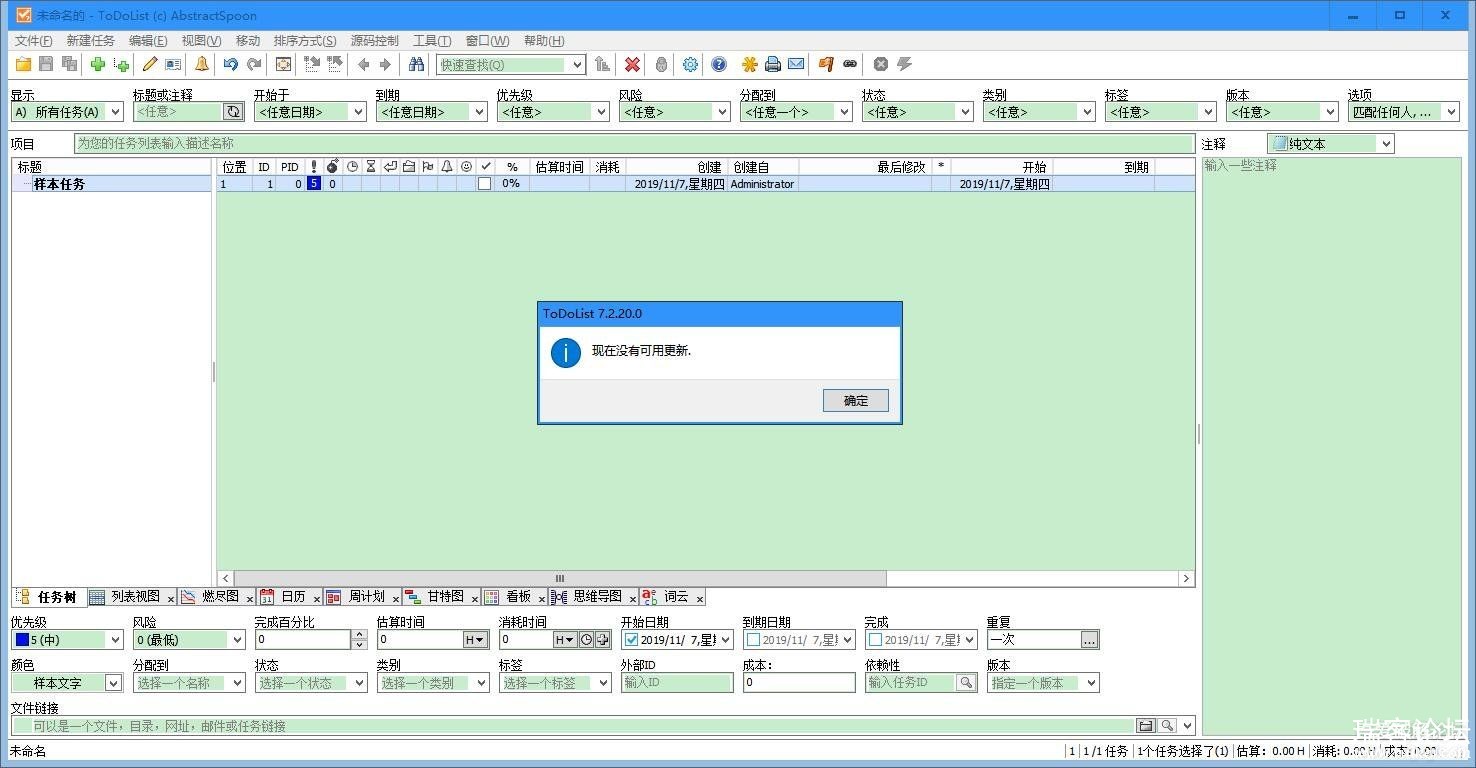Close the 词云 tab with its x
1476x768 pixels.
(700, 598)
